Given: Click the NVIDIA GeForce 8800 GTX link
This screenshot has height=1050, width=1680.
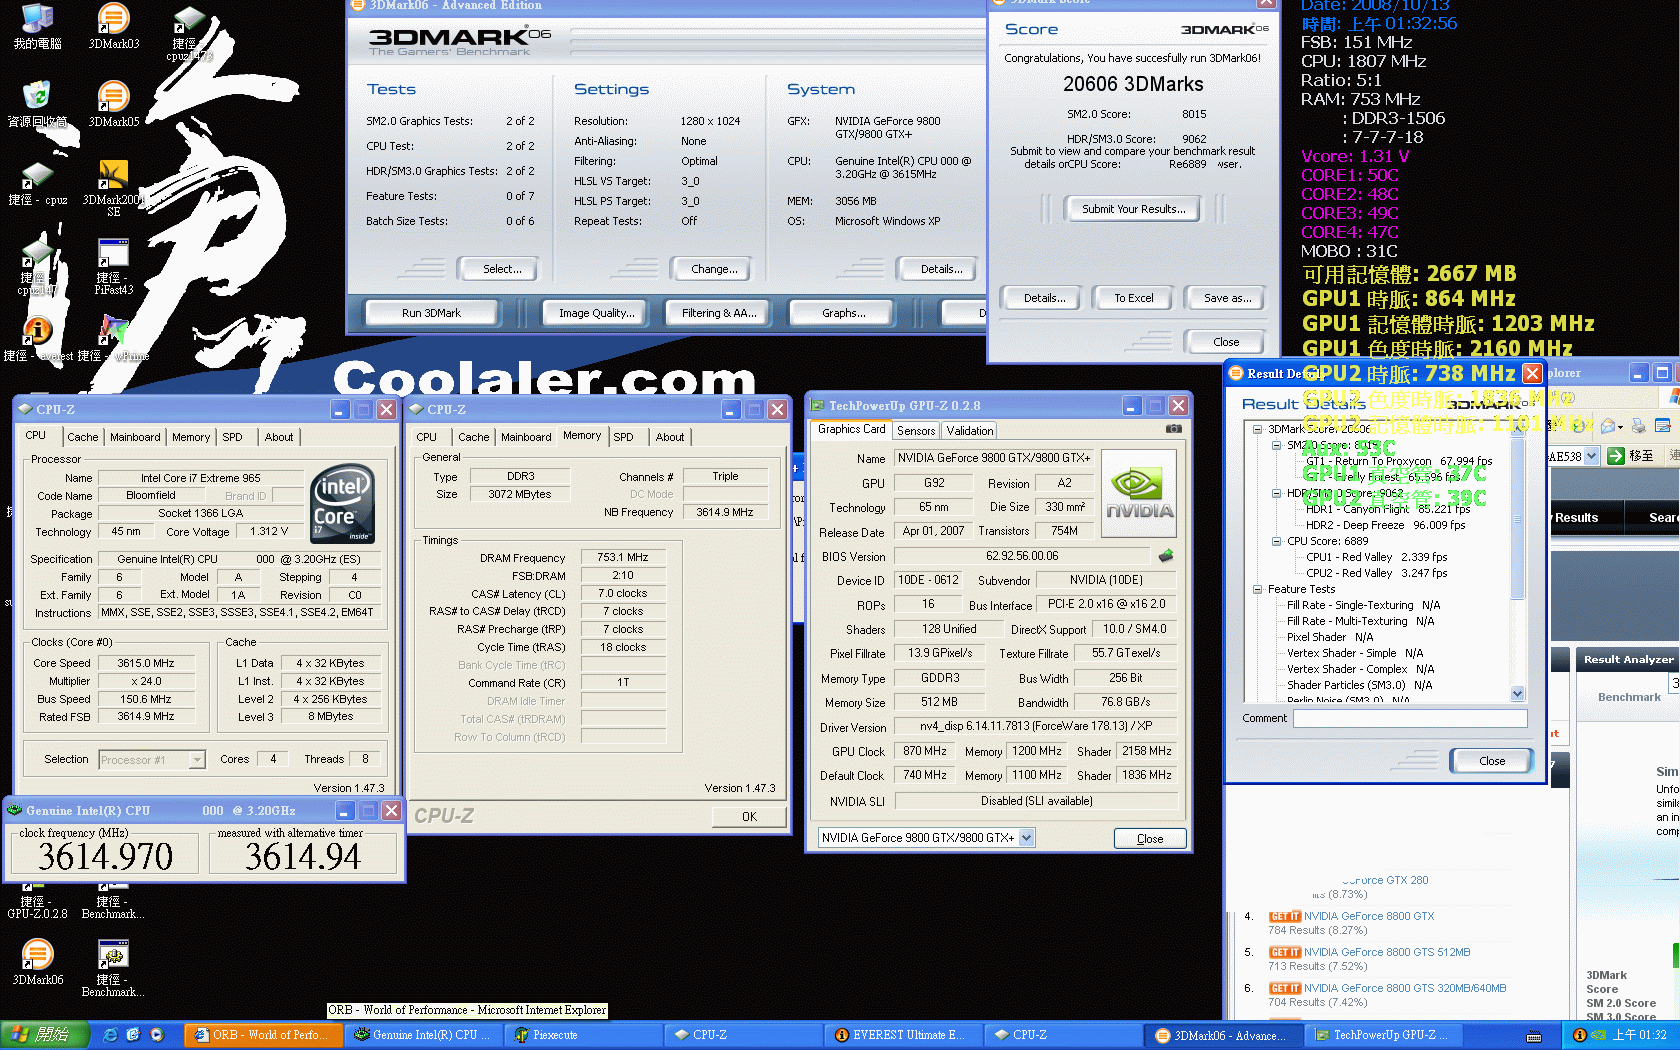Looking at the screenshot, I should [1368, 916].
